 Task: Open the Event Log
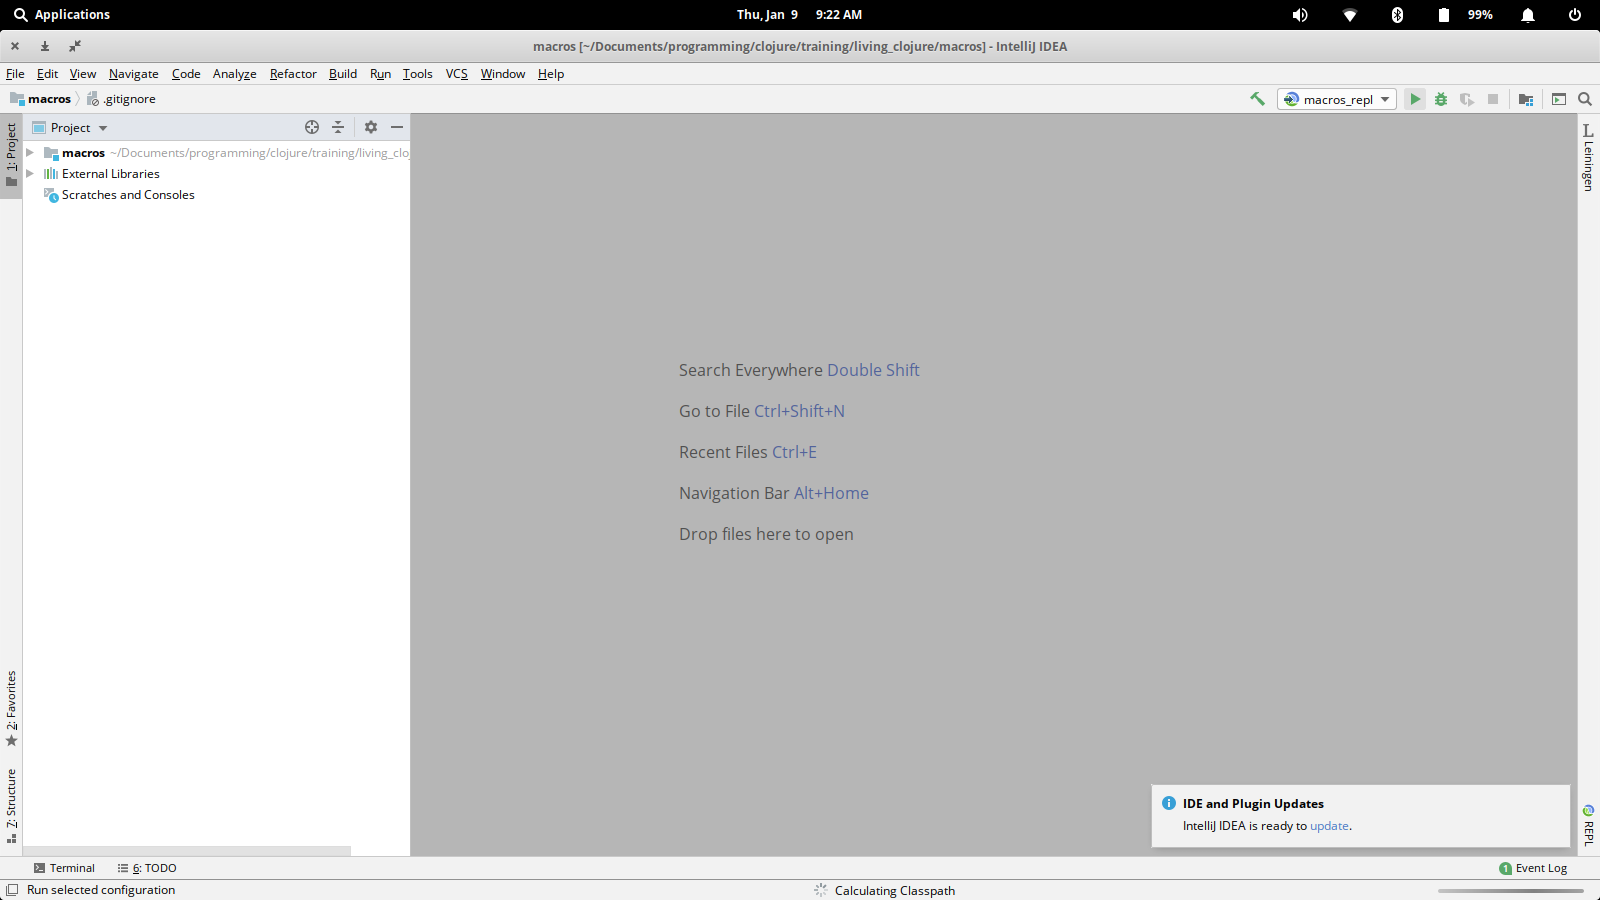pyautogui.click(x=1533, y=868)
